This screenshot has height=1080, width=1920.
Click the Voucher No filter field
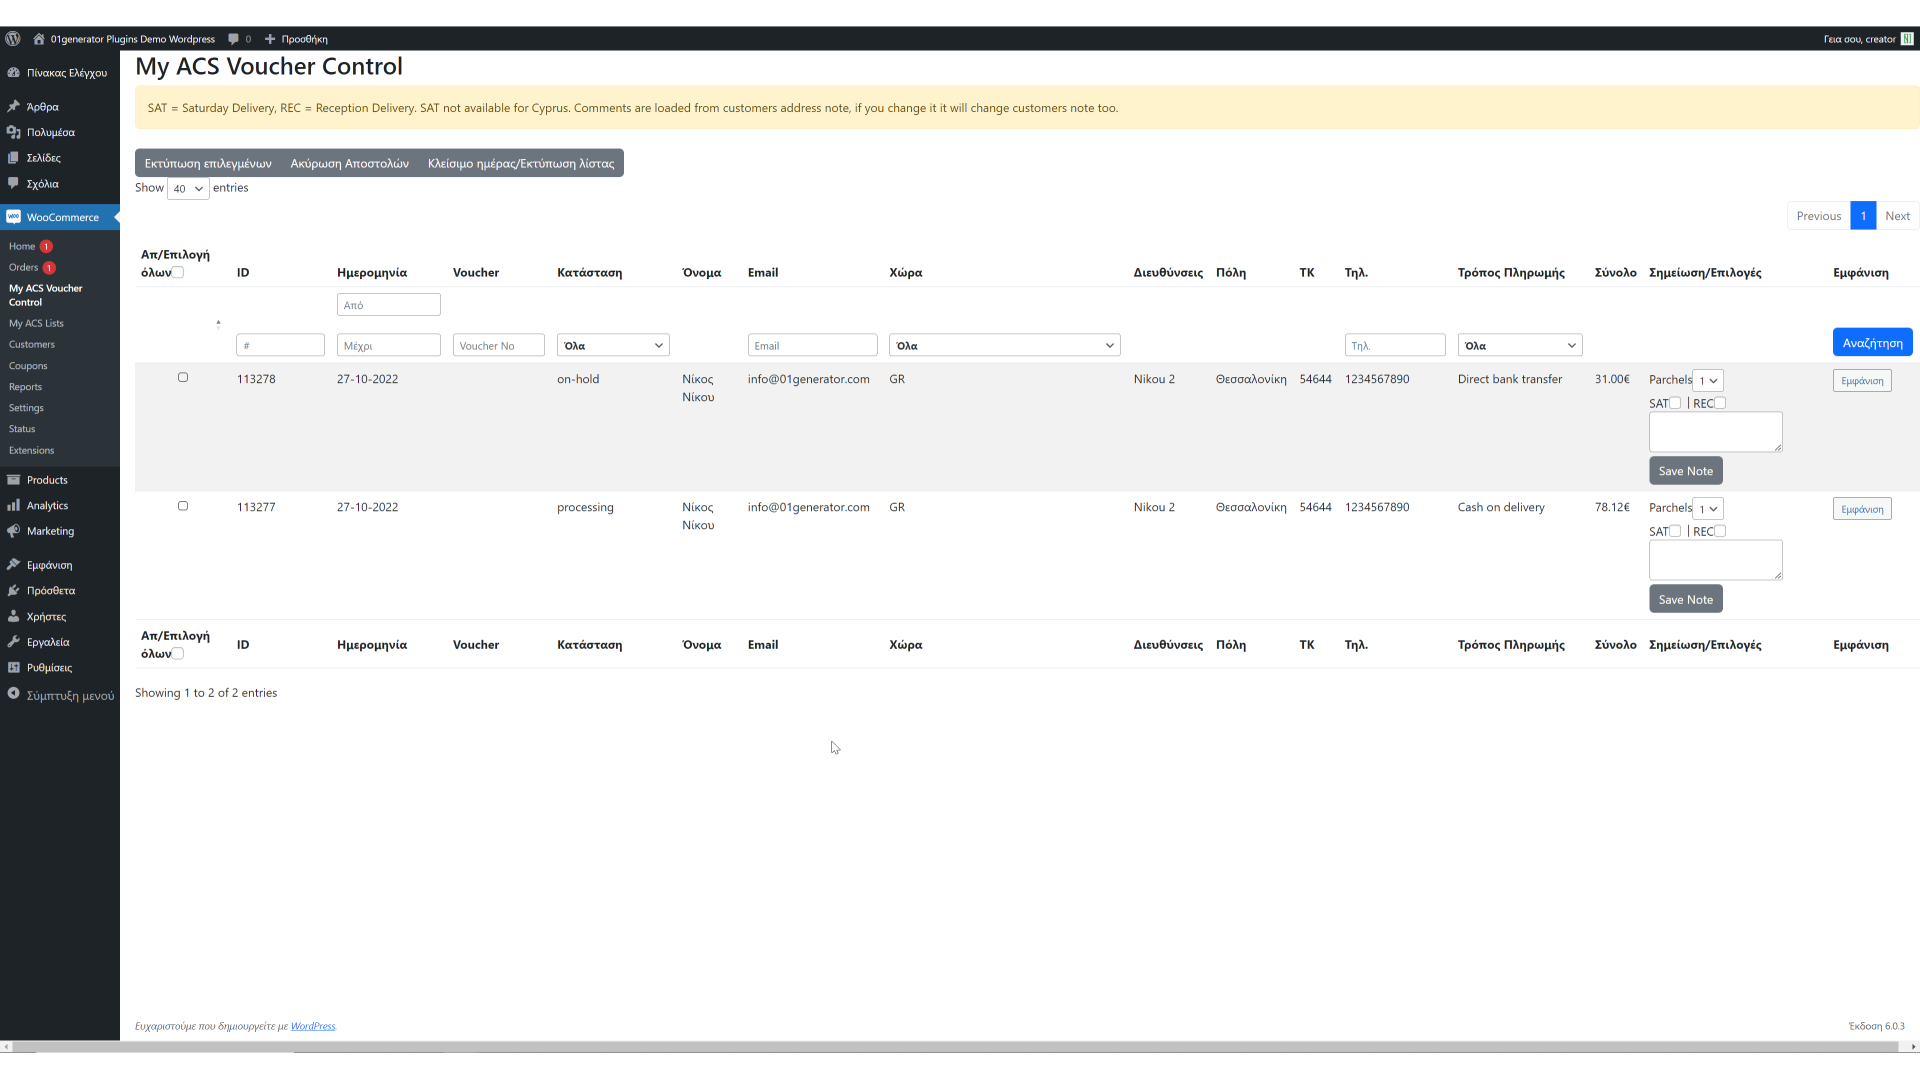point(498,345)
